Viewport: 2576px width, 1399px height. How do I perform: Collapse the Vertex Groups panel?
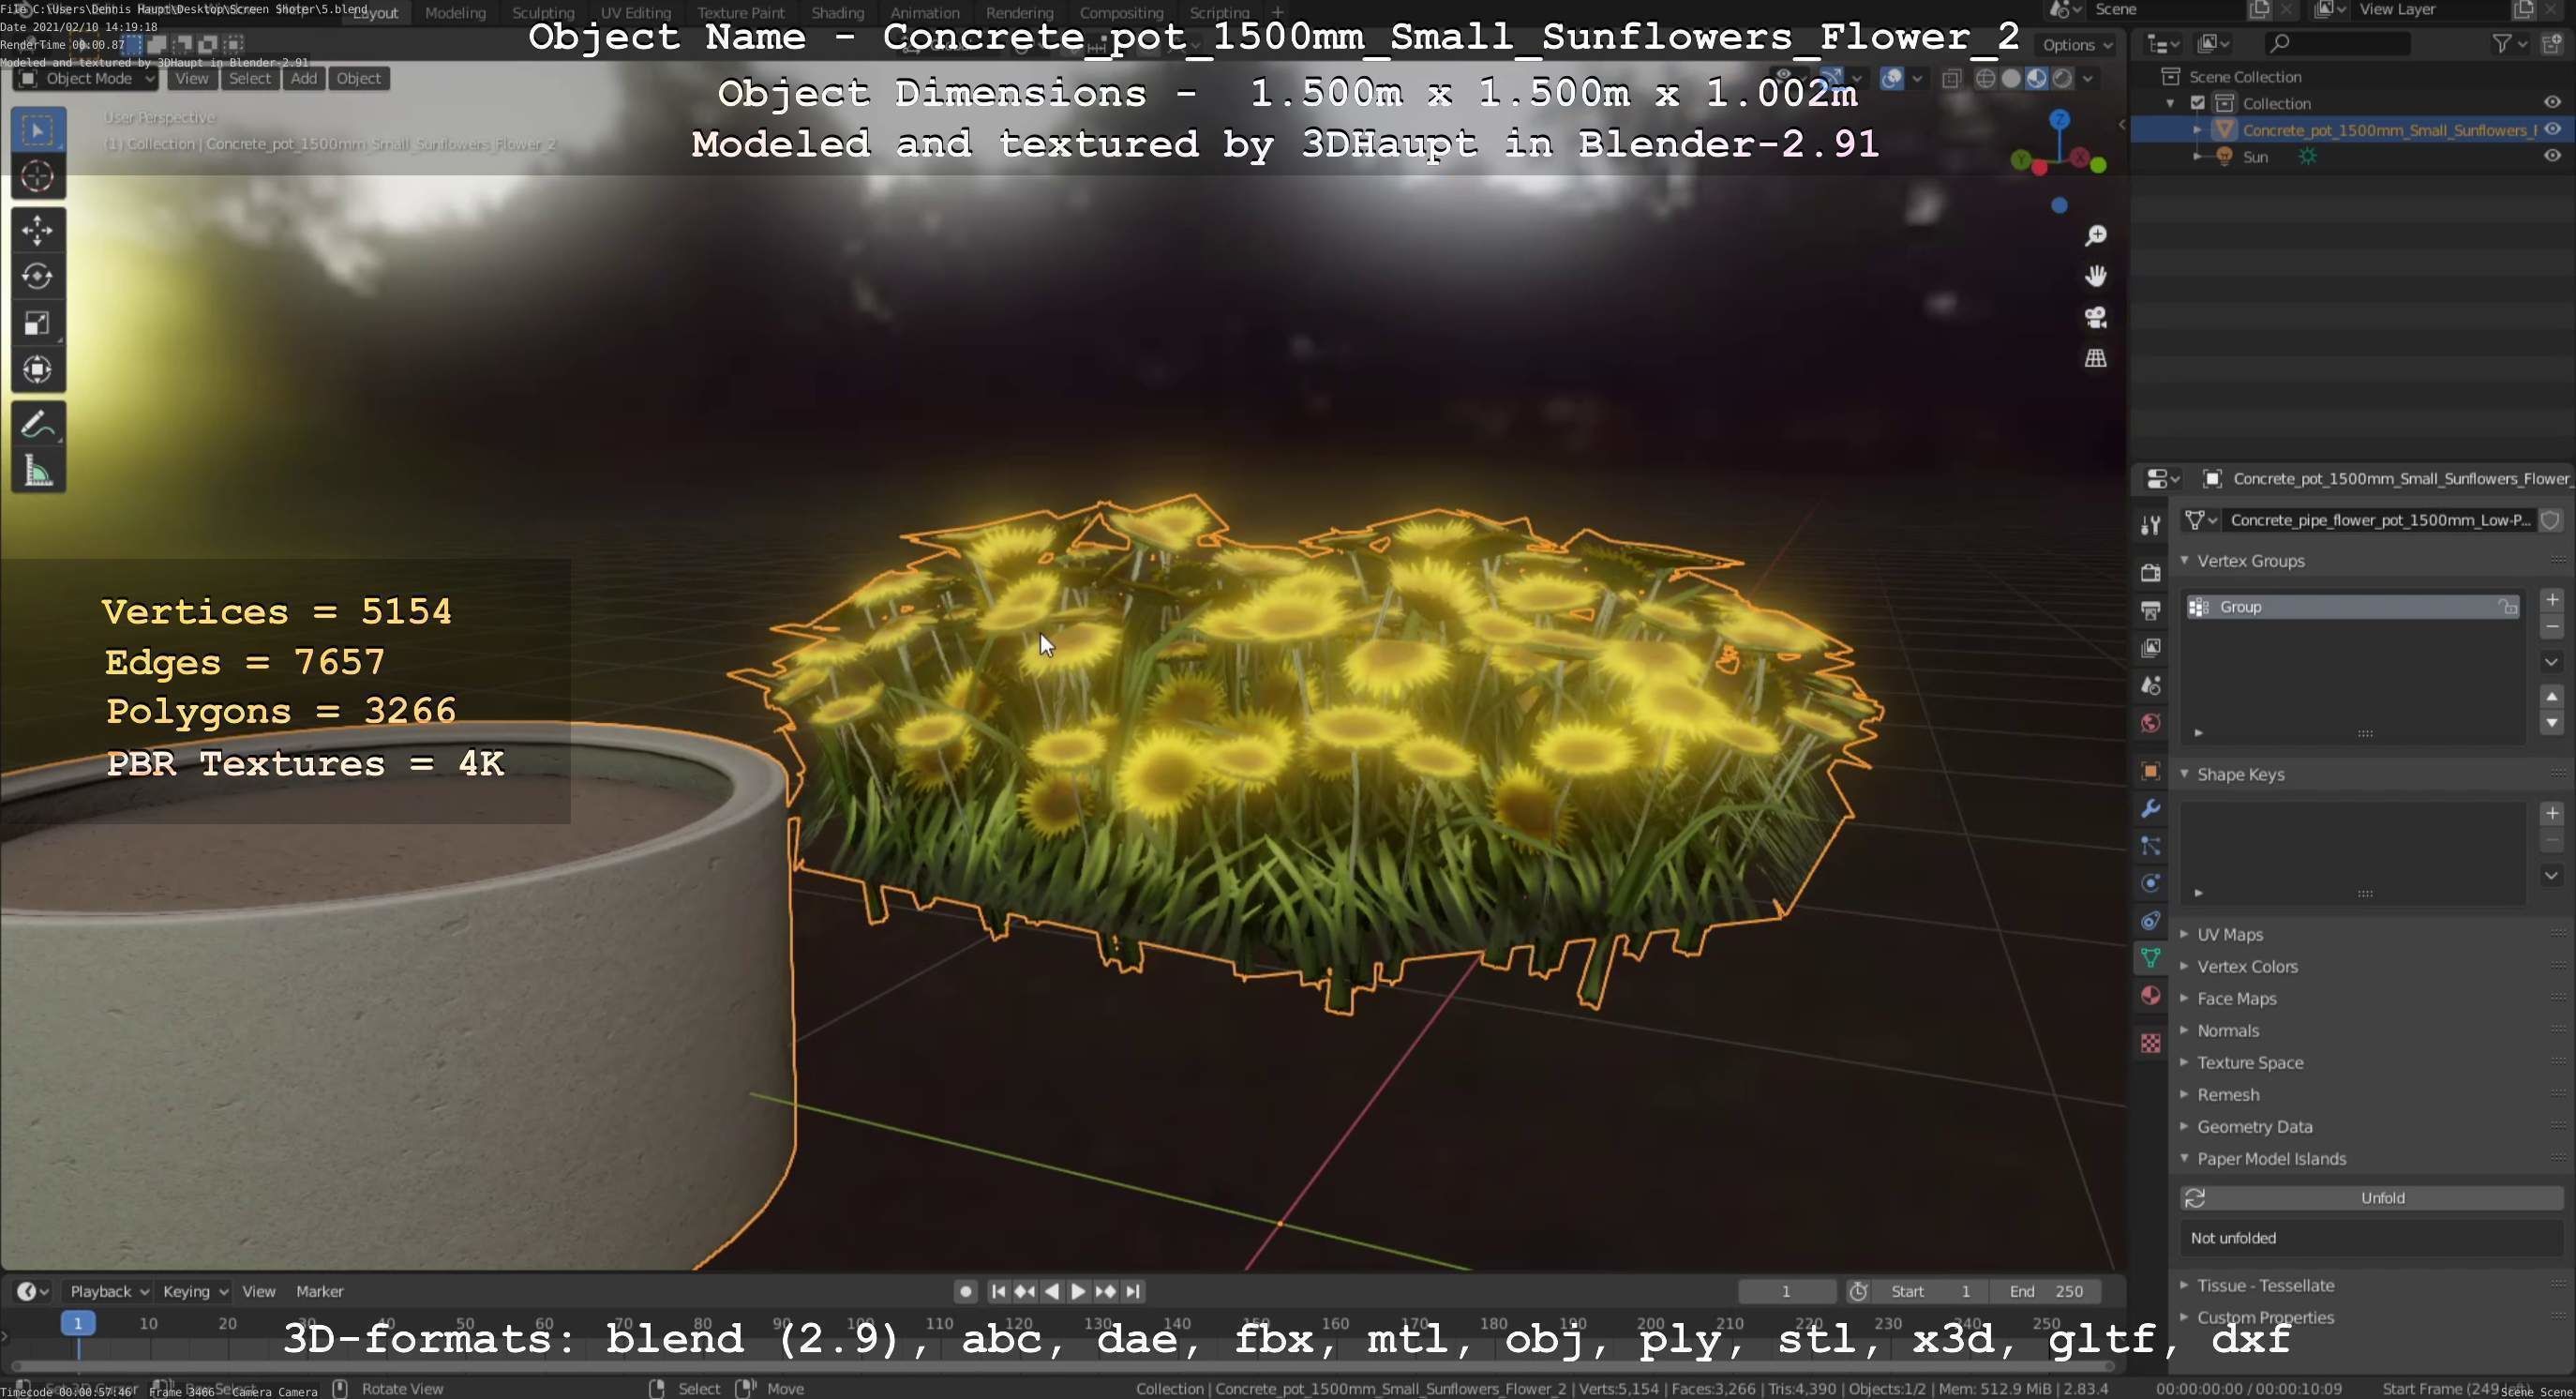pyautogui.click(x=2185, y=561)
